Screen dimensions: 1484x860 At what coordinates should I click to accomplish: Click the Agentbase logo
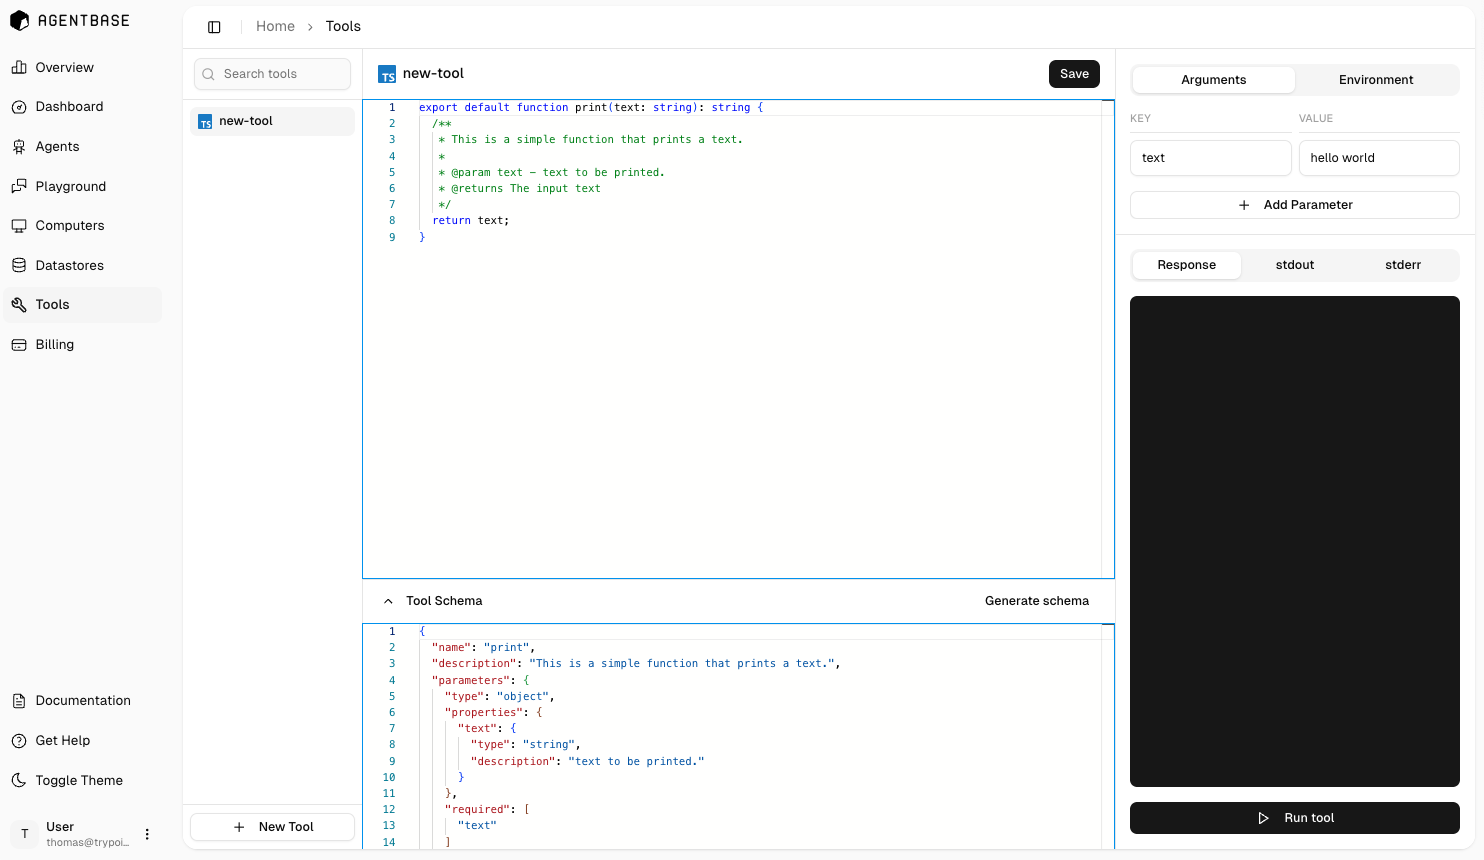click(69, 20)
